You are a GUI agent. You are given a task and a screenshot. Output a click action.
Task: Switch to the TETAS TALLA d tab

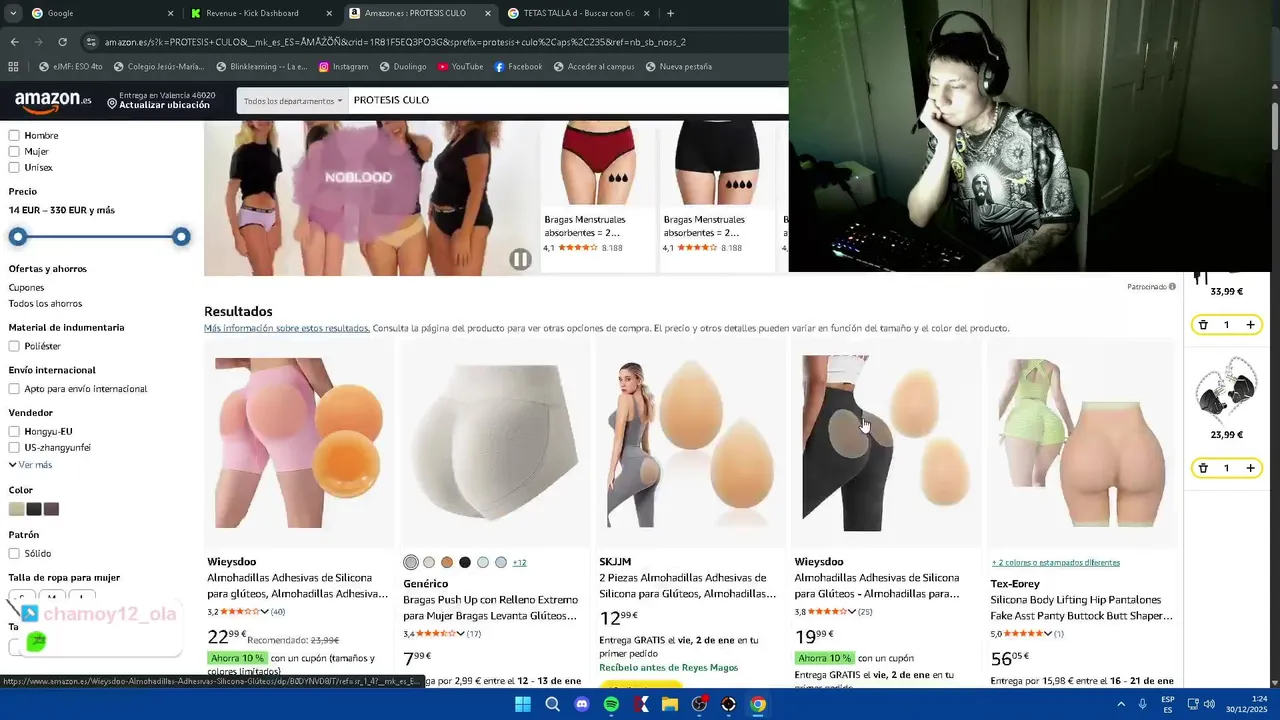point(578,13)
